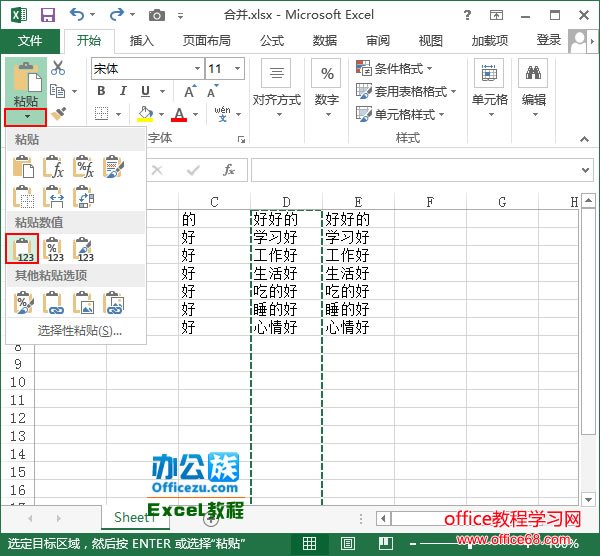The image size is (600, 556).
Task: Decrease font size with smaller A icon
Action: click(212, 91)
